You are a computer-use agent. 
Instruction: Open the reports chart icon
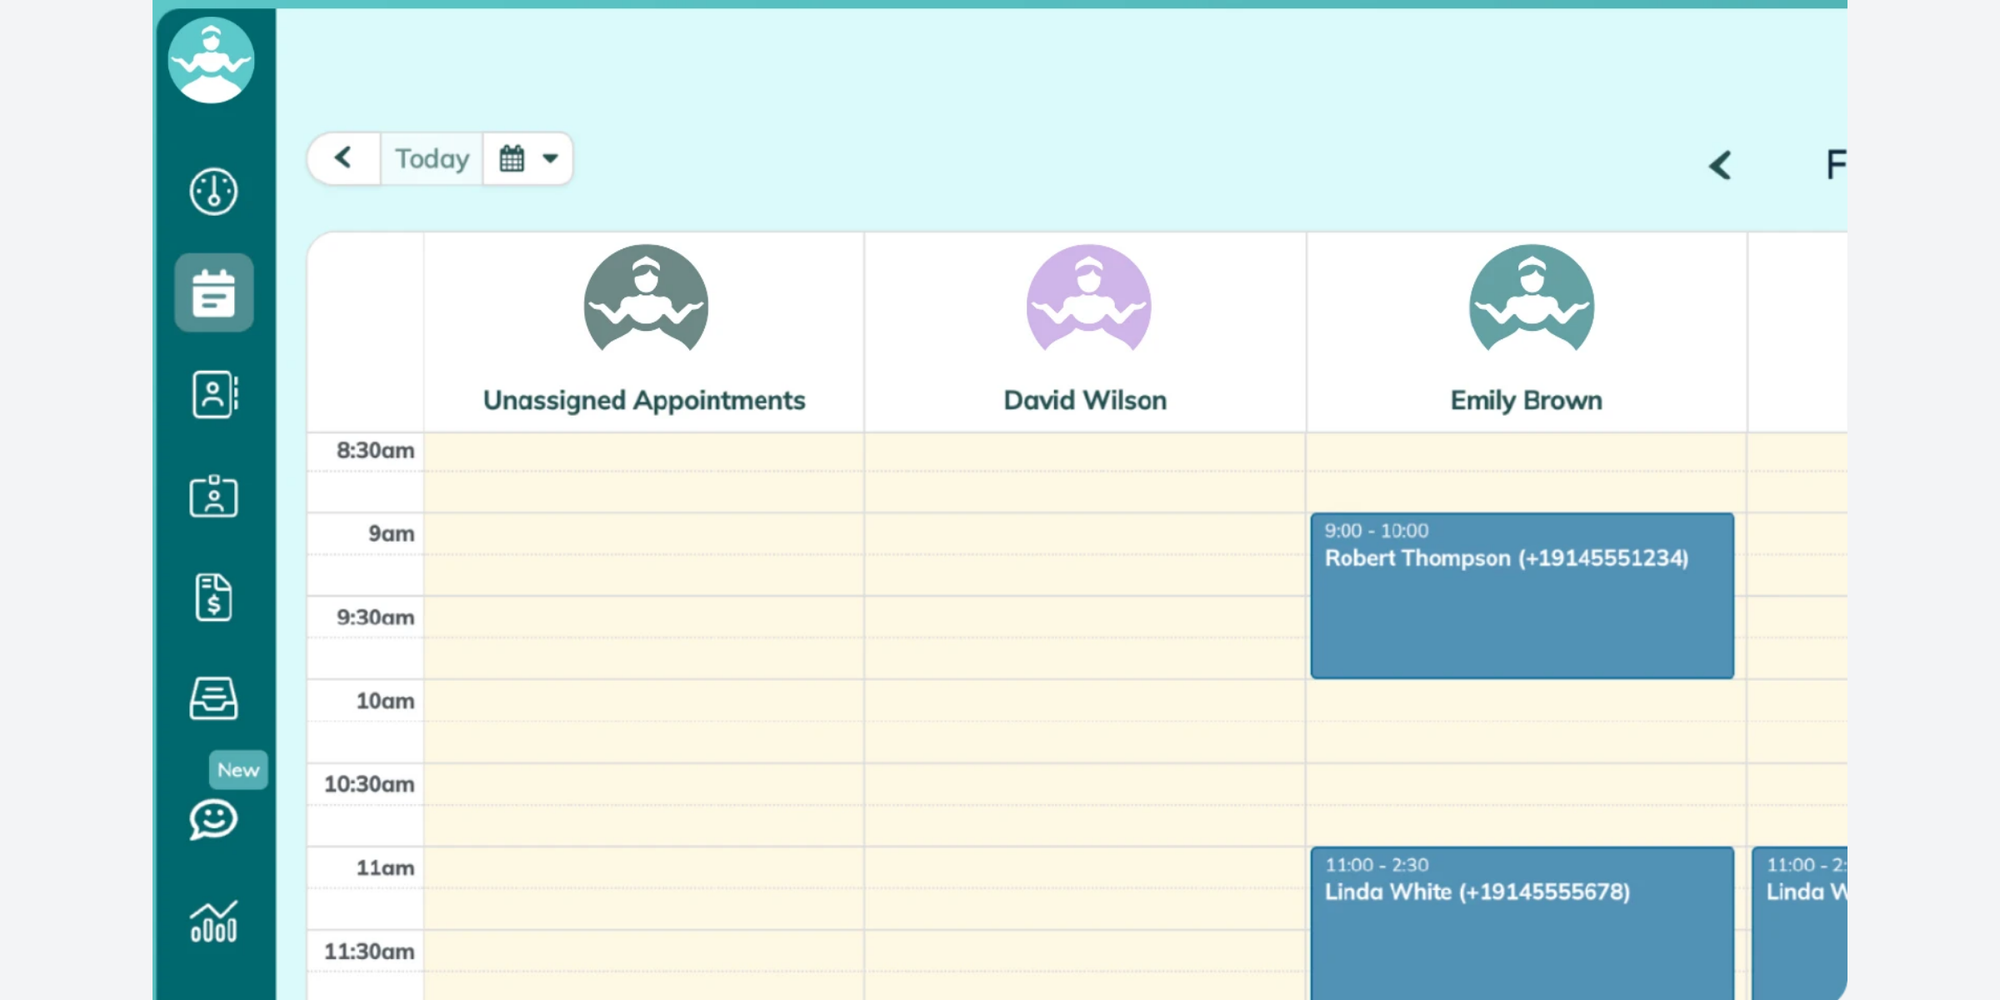point(213,921)
